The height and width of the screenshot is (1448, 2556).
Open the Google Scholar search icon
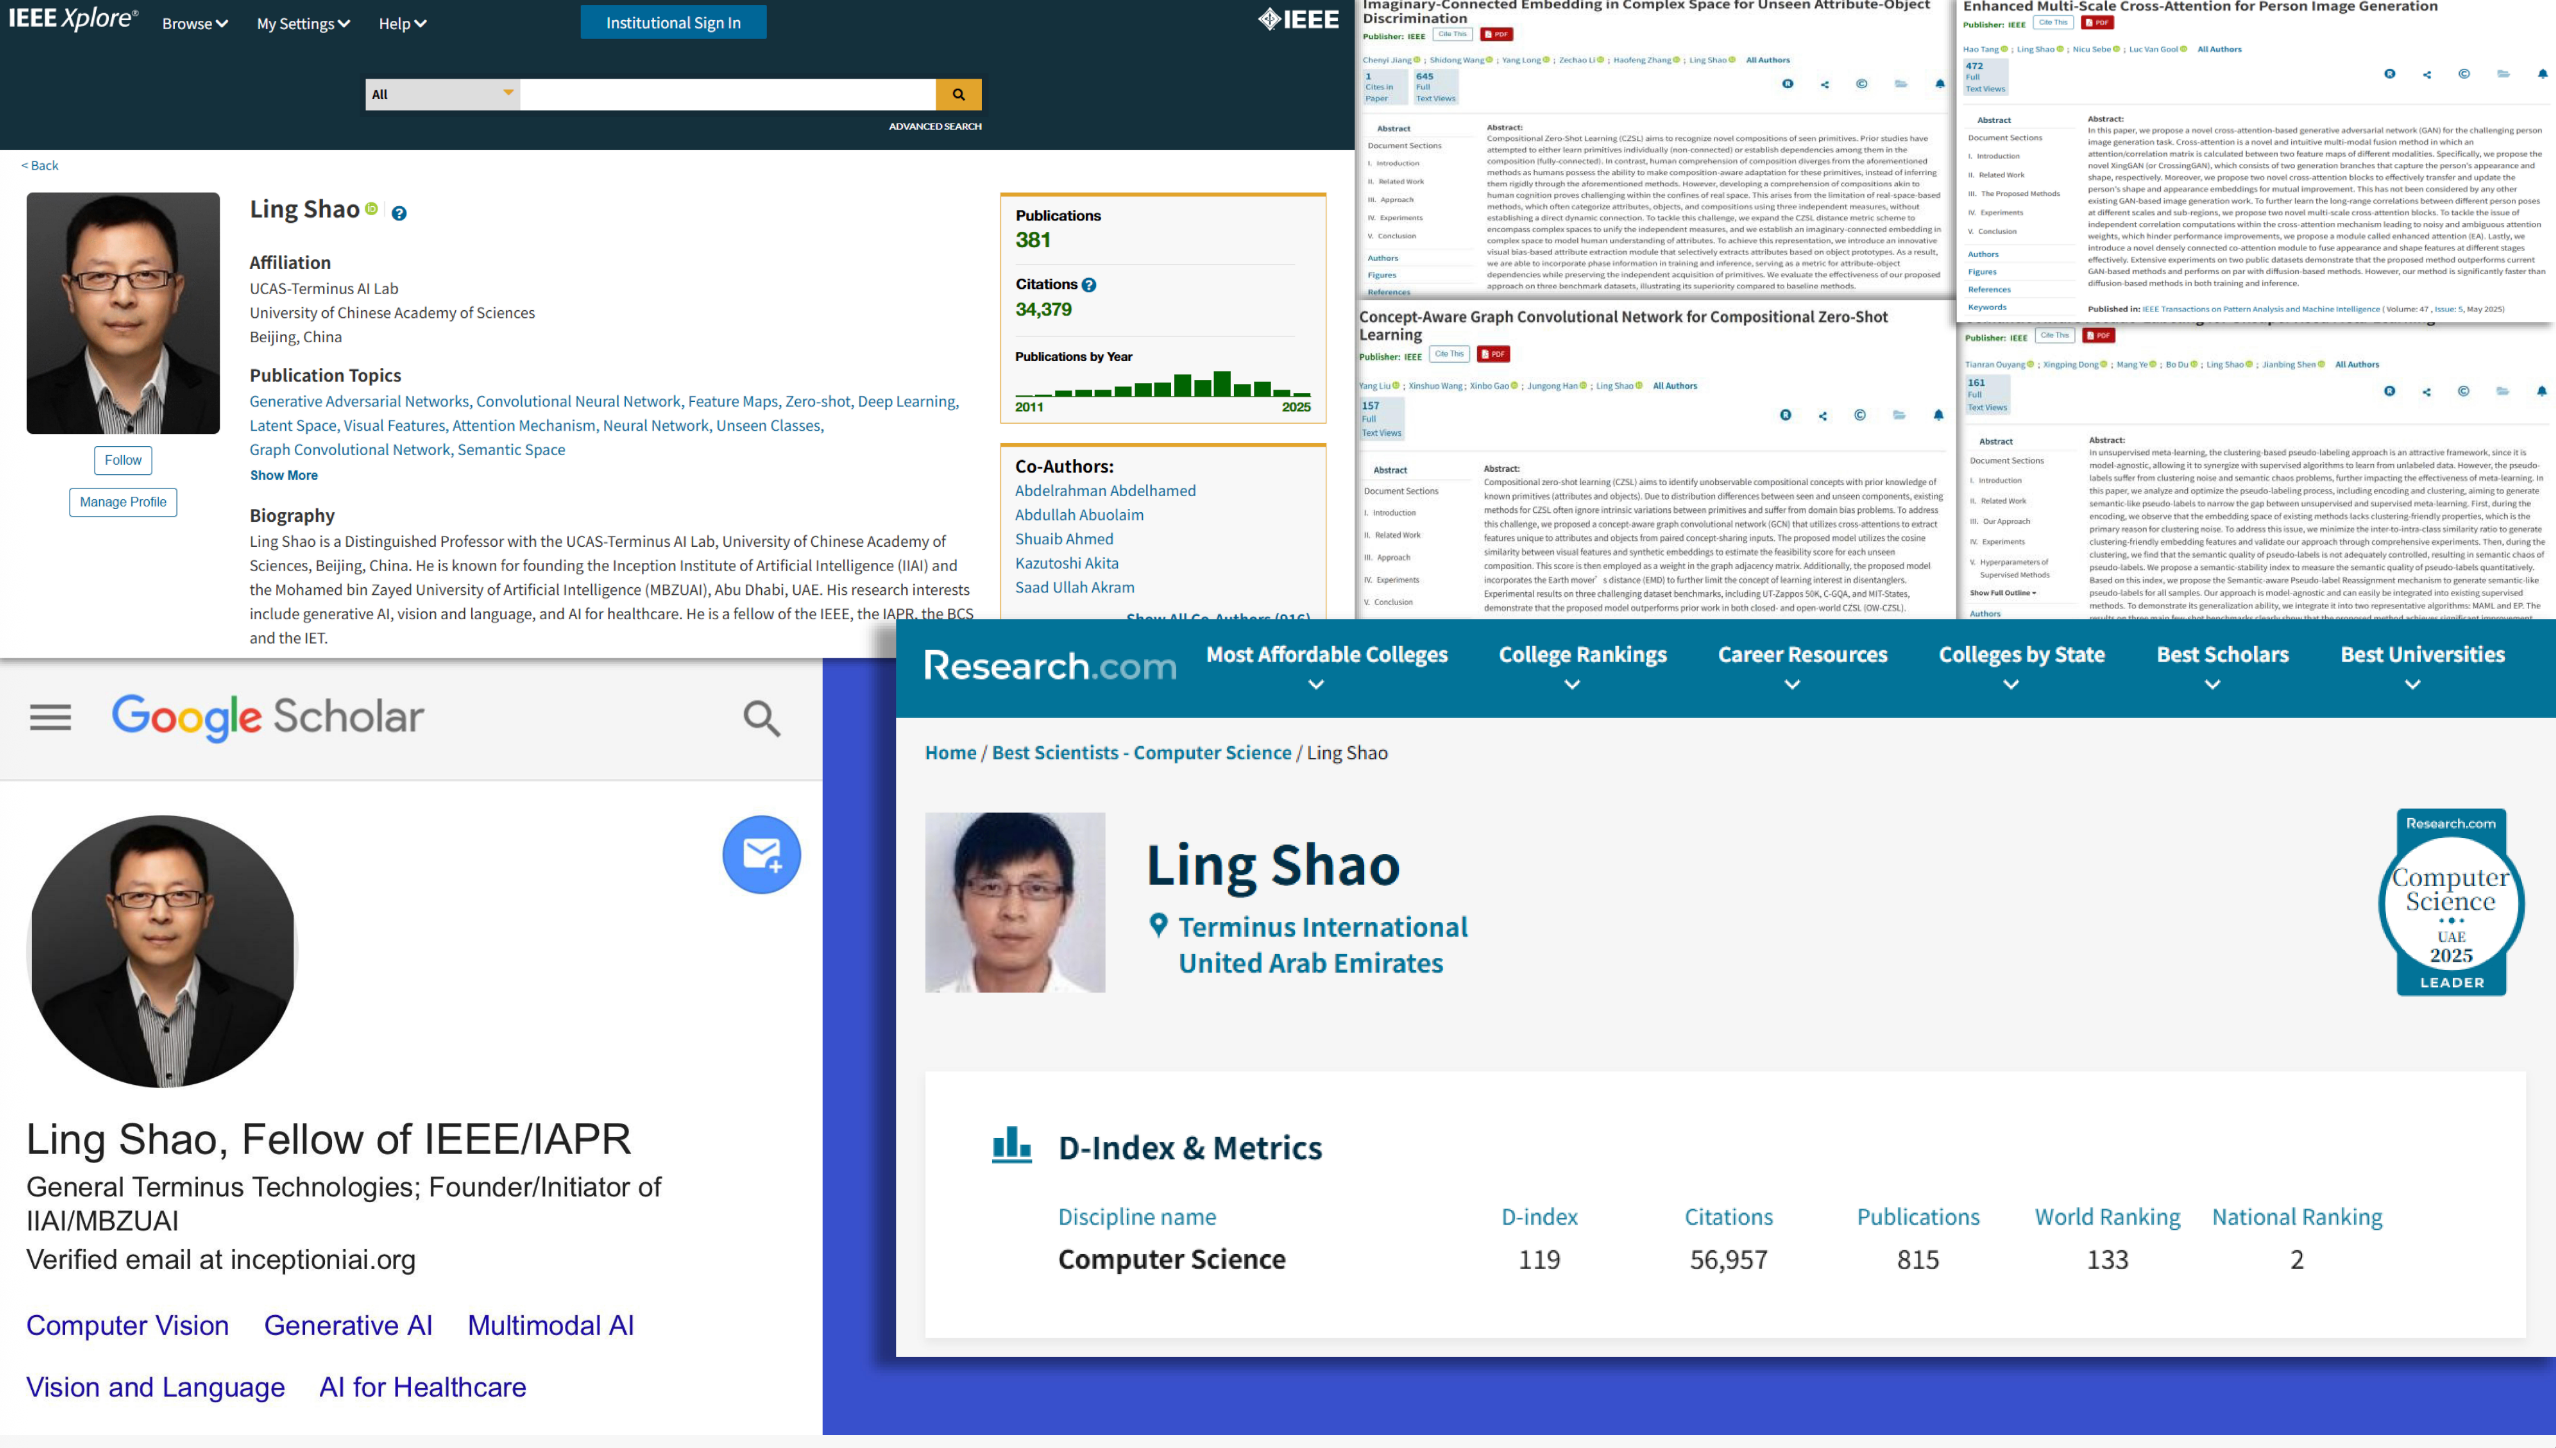click(761, 717)
